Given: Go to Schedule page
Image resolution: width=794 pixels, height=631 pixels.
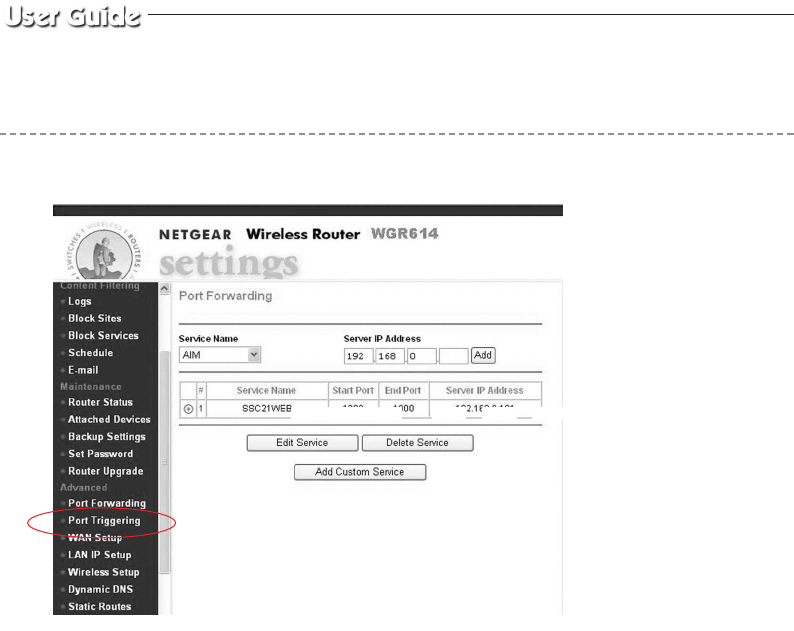Looking at the screenshot, I should pos(91,353).
